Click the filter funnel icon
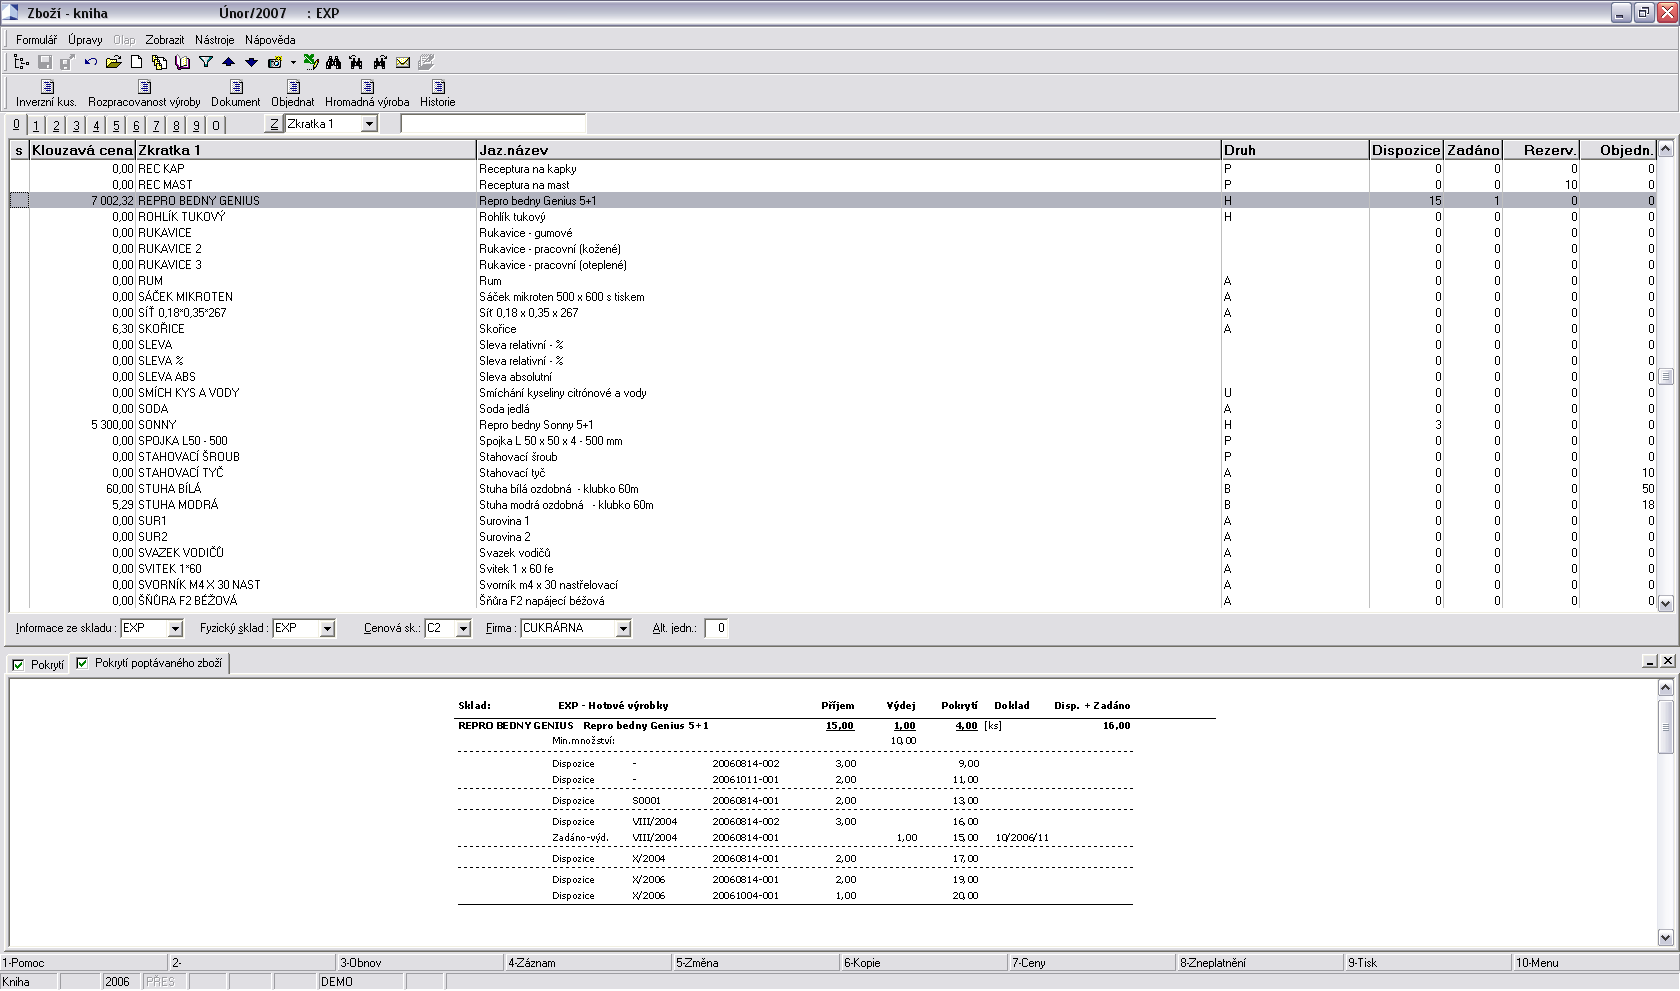Image resolution: width=1680 pixels, height=991 pixels. coord(206,62)
